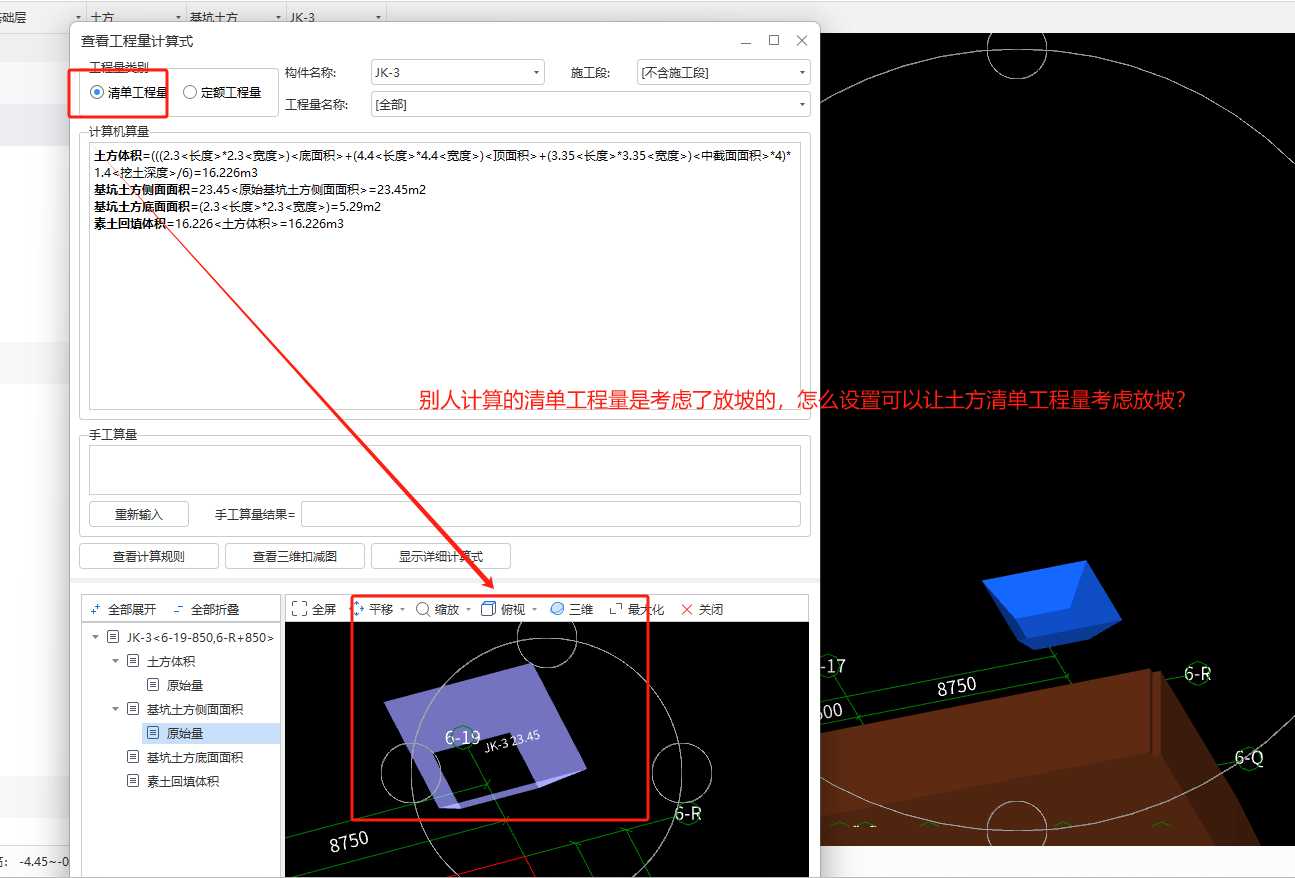Open the 俯视 dropdown arrow
Viewport: 1295px width, 878px height.
pos(534,610)
